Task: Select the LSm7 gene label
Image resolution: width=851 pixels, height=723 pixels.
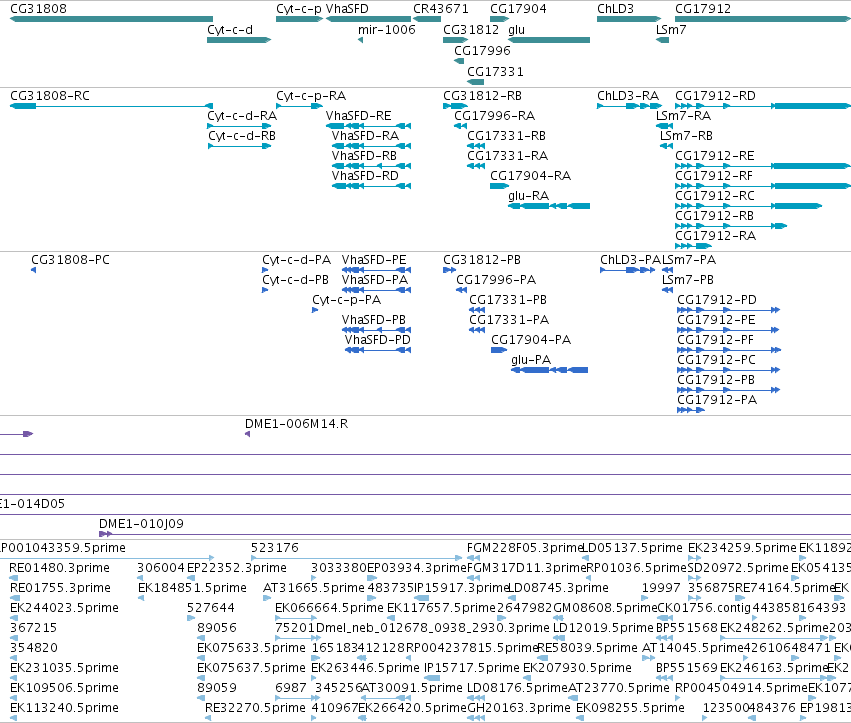Action: pos(671,30)
